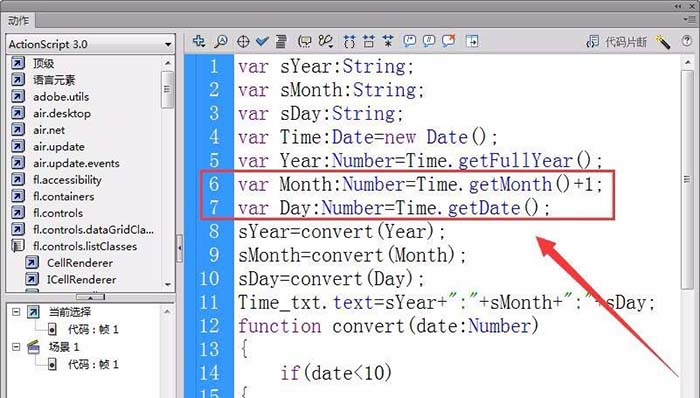Image resolution: width=700 pixels, height=398 pixels.
Task: Apply line comment icon
Action: point(429,41)
